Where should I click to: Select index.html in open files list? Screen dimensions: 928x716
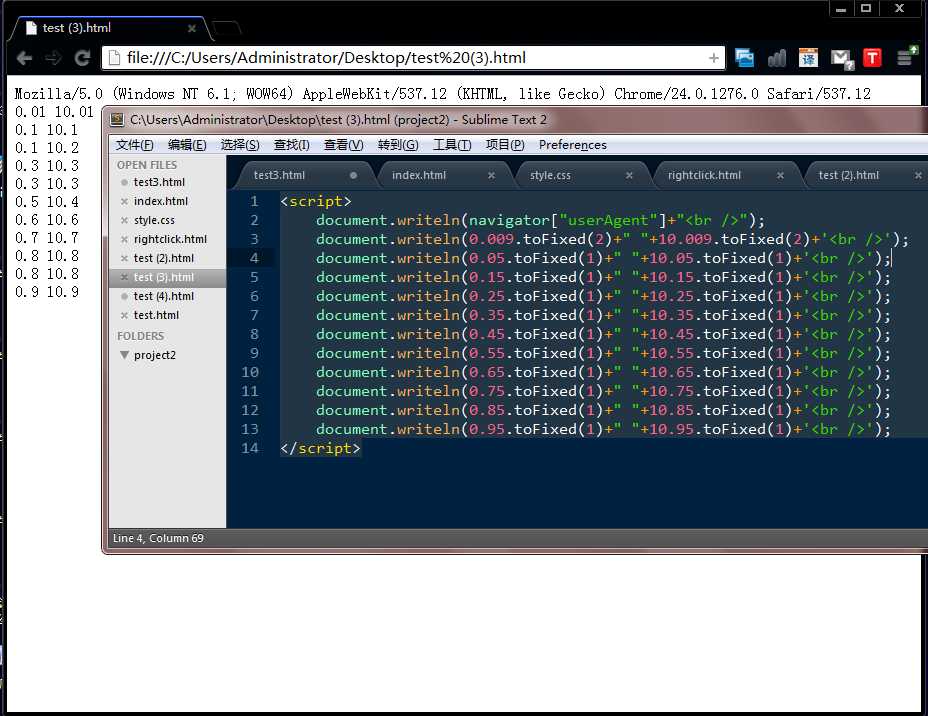coord(161,201)
